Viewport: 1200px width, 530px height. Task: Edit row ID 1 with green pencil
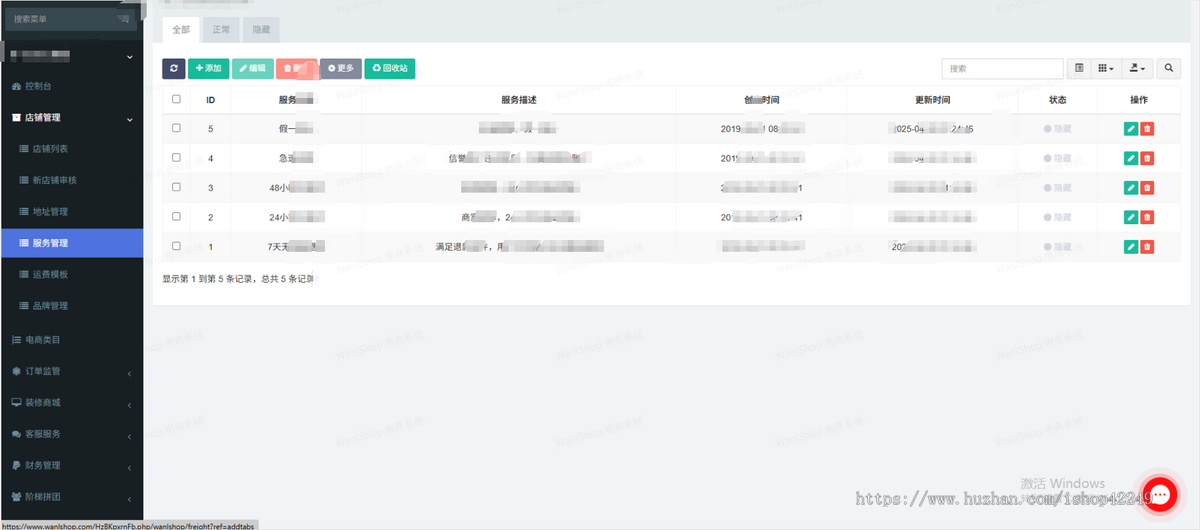1130,247
